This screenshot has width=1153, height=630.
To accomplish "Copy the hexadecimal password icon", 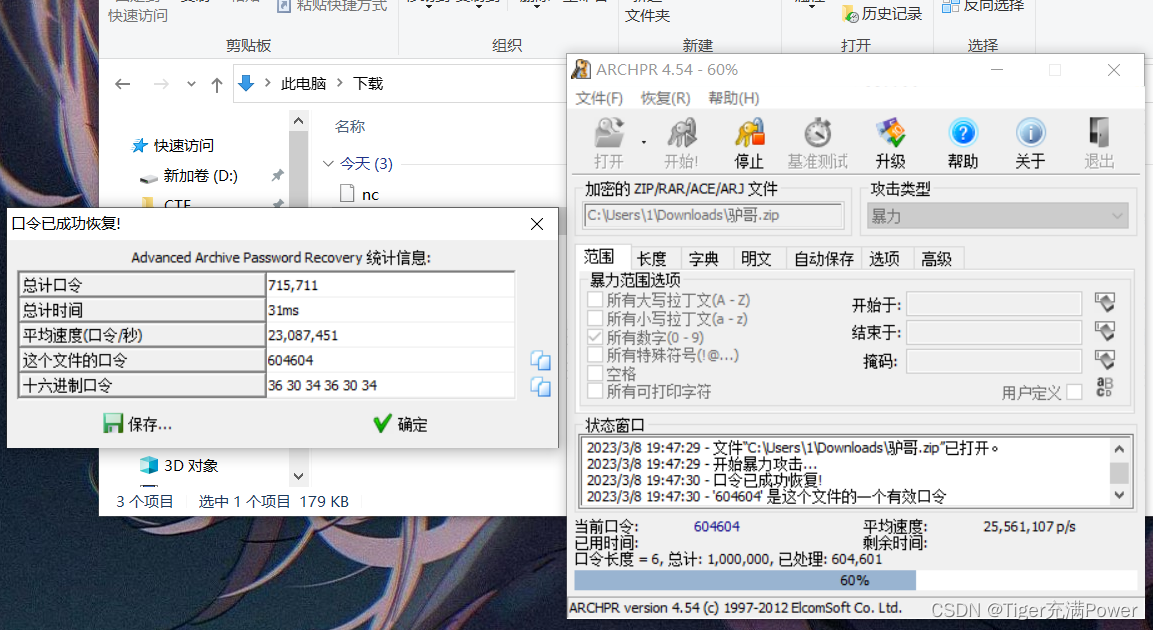I will pos(540,386).
